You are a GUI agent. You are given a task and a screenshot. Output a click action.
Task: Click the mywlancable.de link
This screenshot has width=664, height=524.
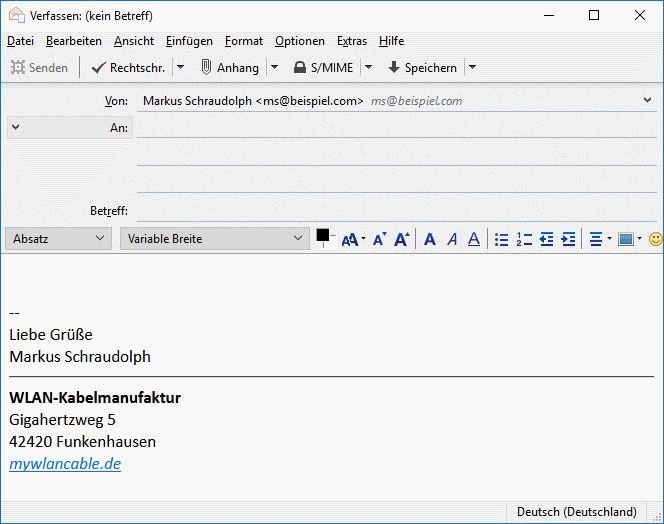pyautogui.click(x=65, y=464)
